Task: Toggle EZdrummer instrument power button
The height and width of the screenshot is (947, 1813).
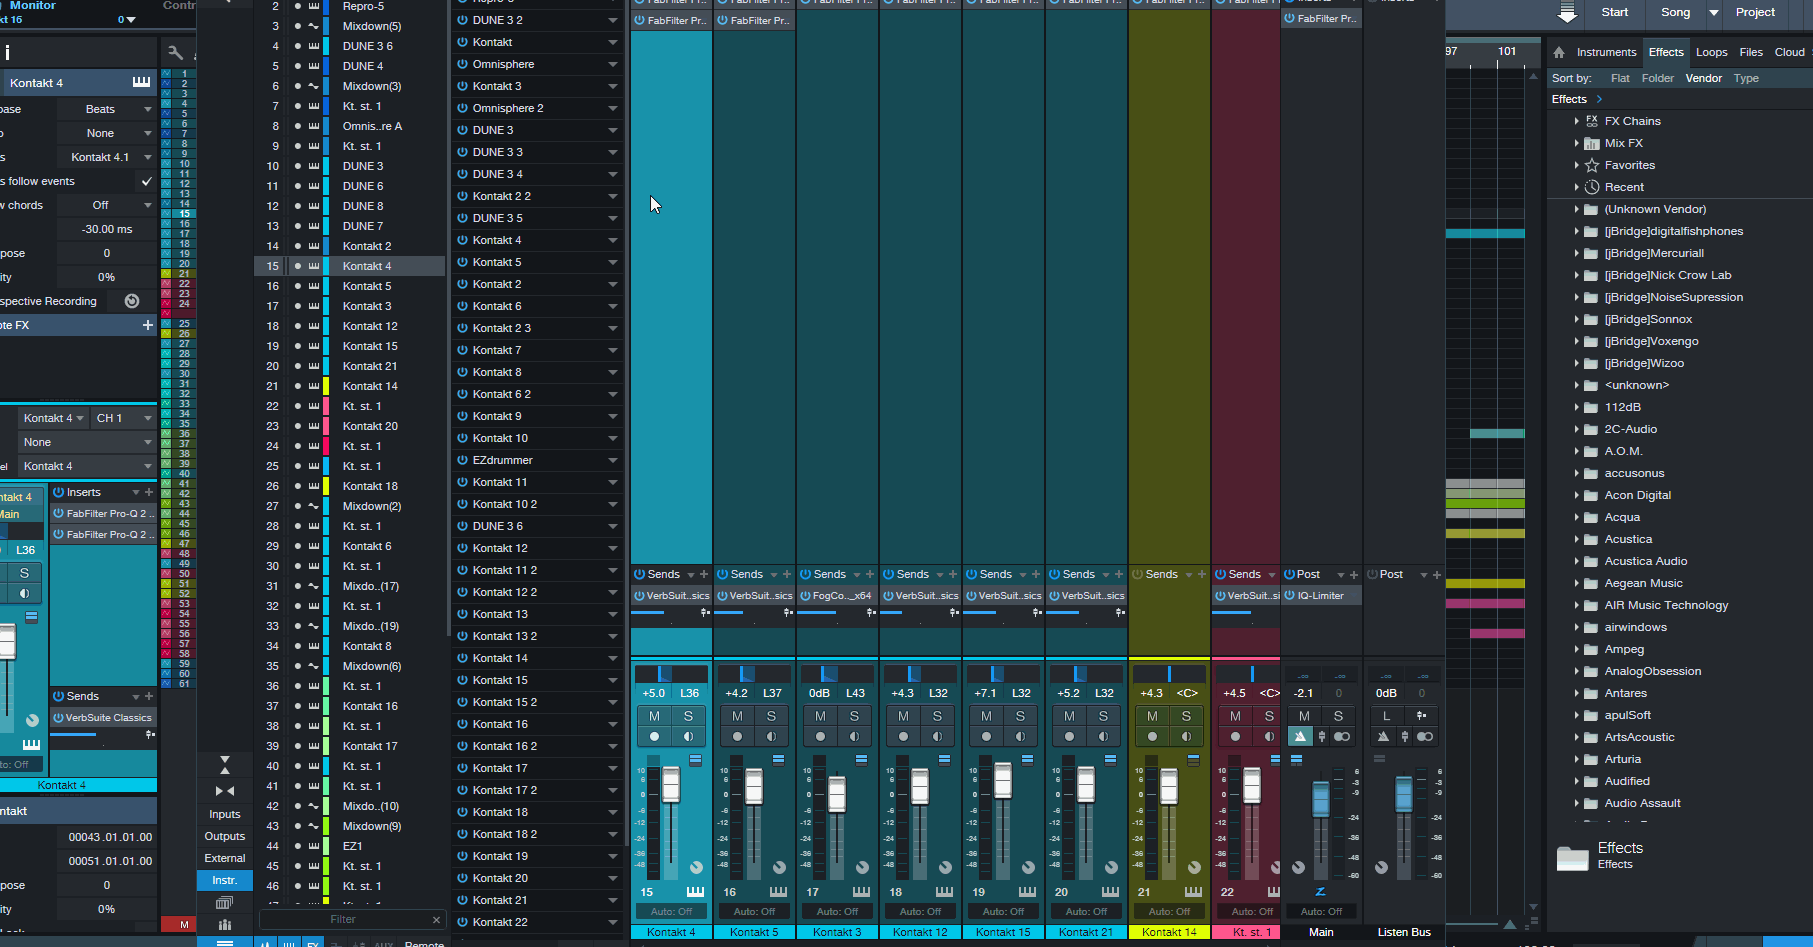Action: pyautogui.click(x=462, y=460)
